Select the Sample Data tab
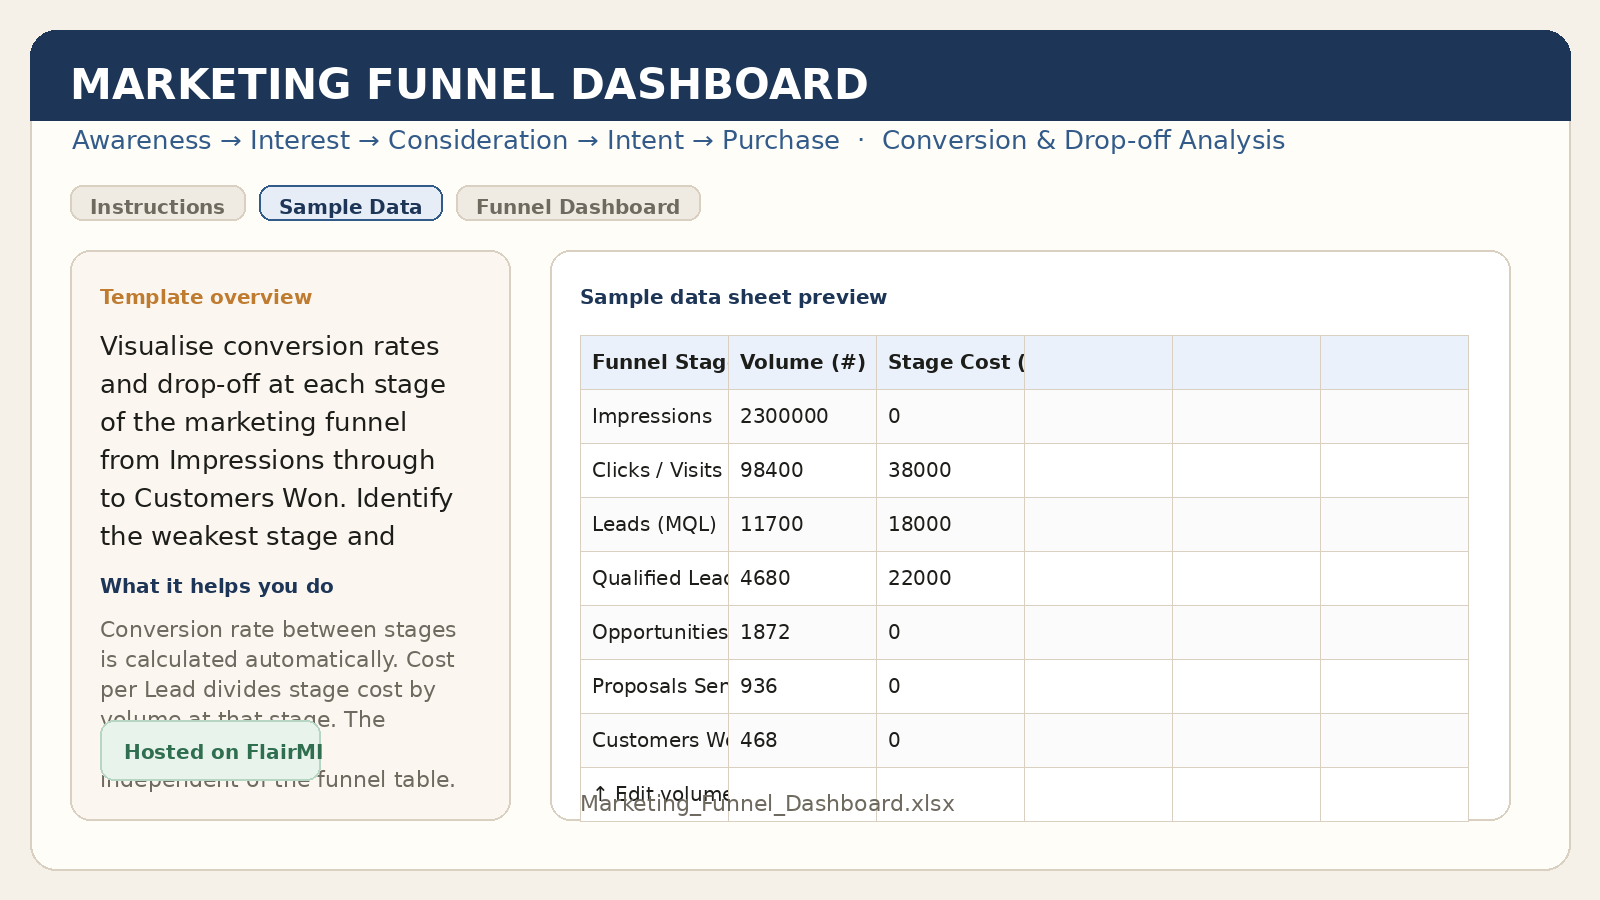The width and height of the screenshot is (1600, 900). [350, 206]
